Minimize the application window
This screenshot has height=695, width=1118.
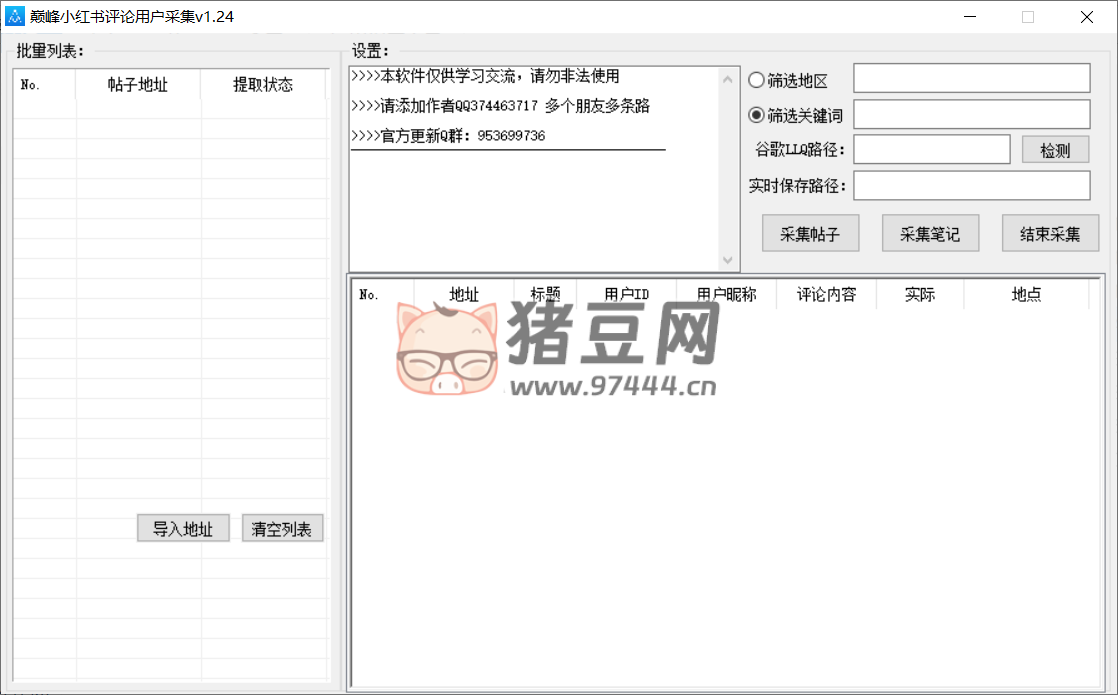[970, 16]
